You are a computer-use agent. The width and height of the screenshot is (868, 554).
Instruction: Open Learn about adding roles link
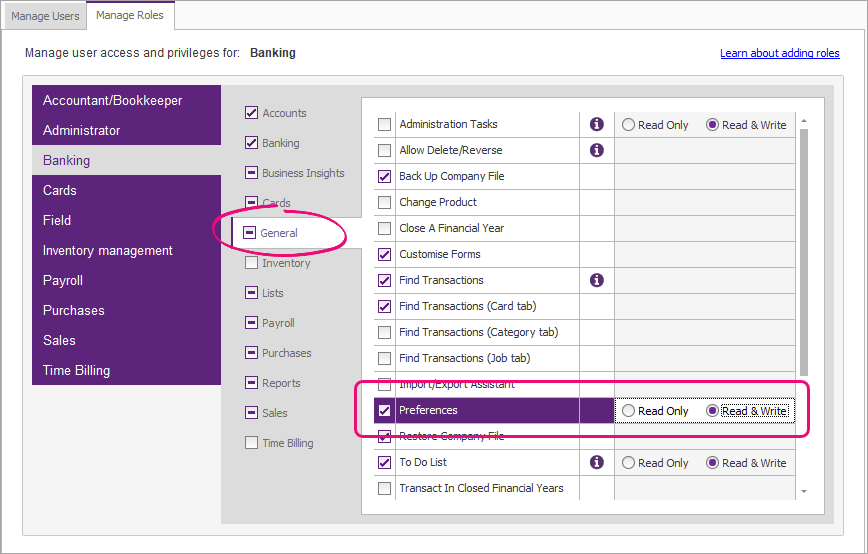pyautogui.click(x=779, y=53)
